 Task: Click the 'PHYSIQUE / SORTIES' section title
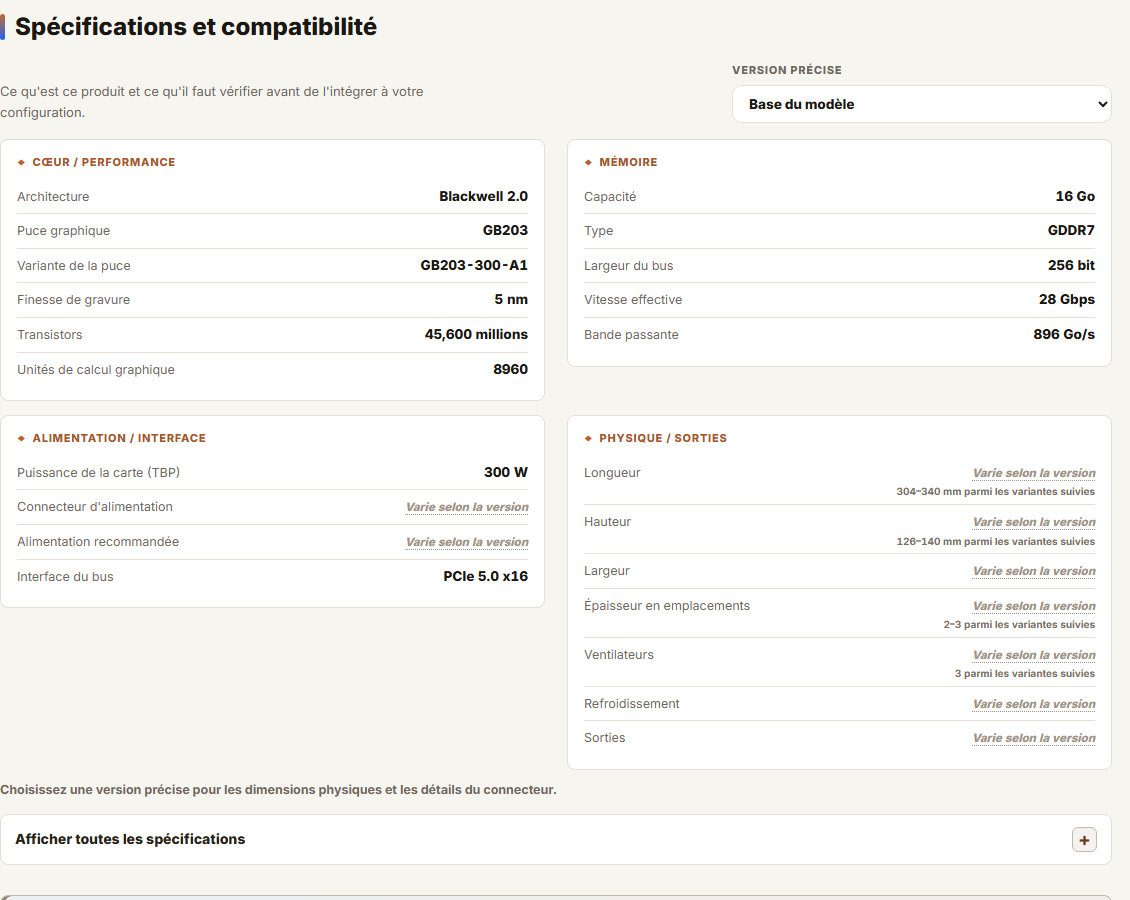663,438
